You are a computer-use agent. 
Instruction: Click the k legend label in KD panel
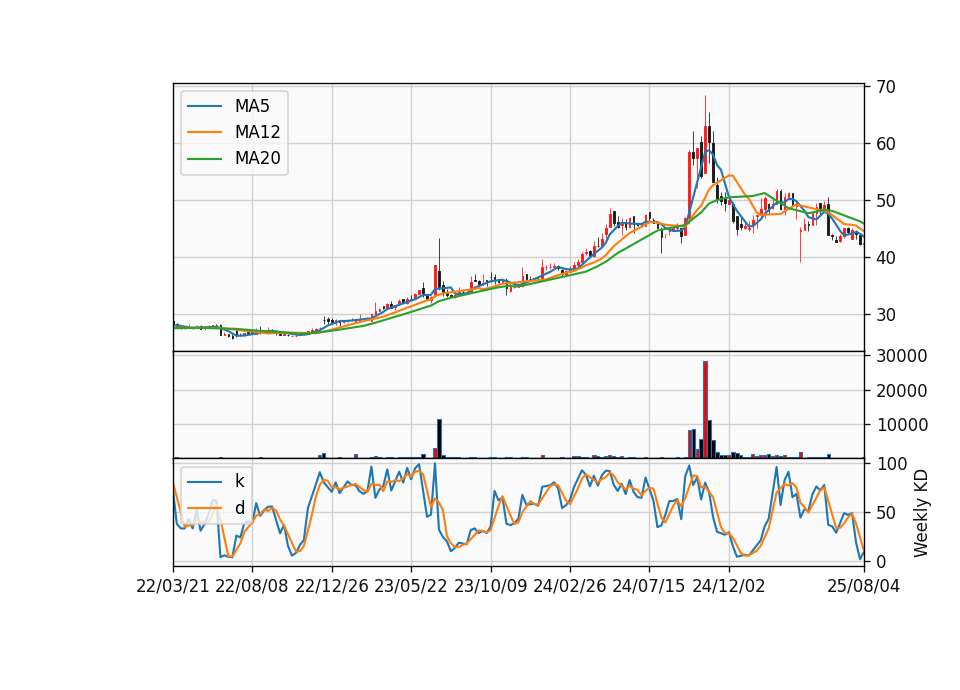point(239,481)
